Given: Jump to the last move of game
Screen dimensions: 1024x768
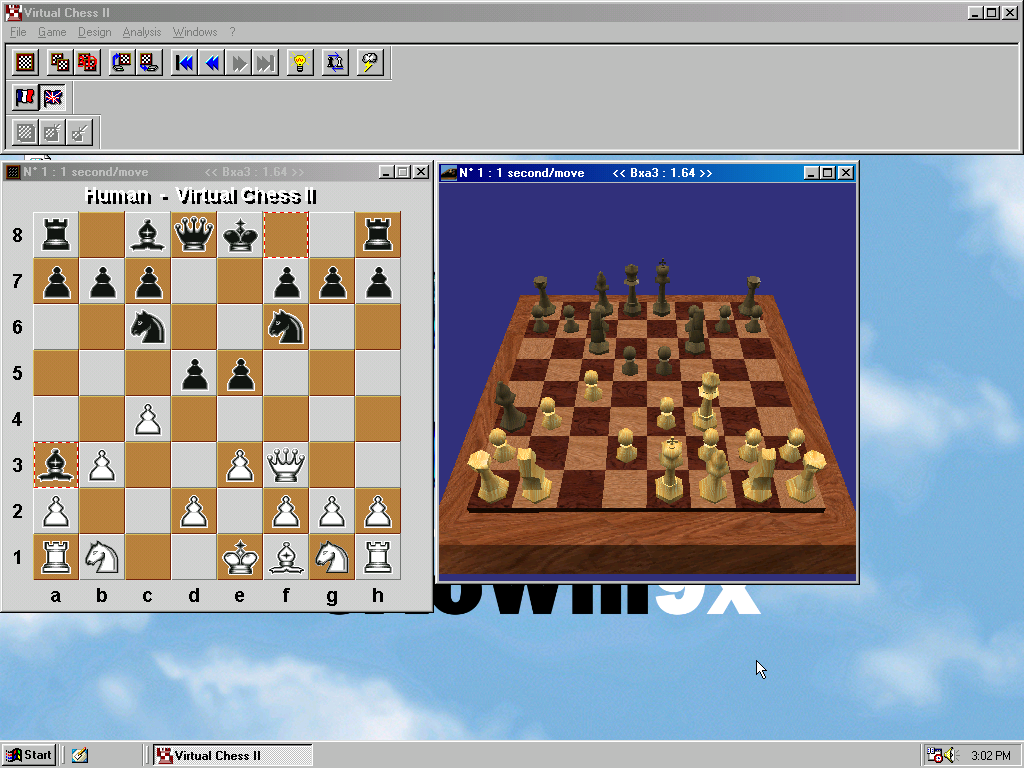Looking at the screenshot, I should pyautogui.click(x=266, y=63).
